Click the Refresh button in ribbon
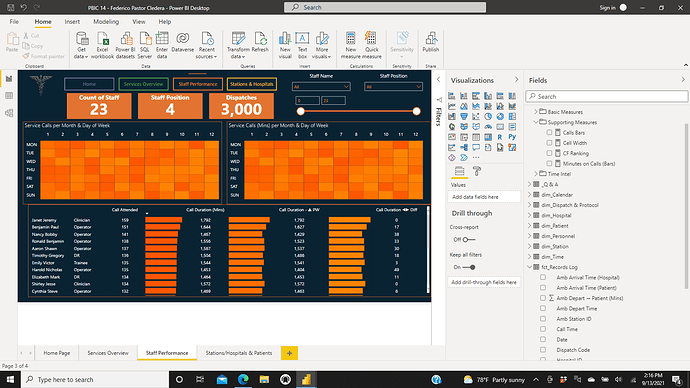Screen dimensions: 690x388 [x=260, y=42]
